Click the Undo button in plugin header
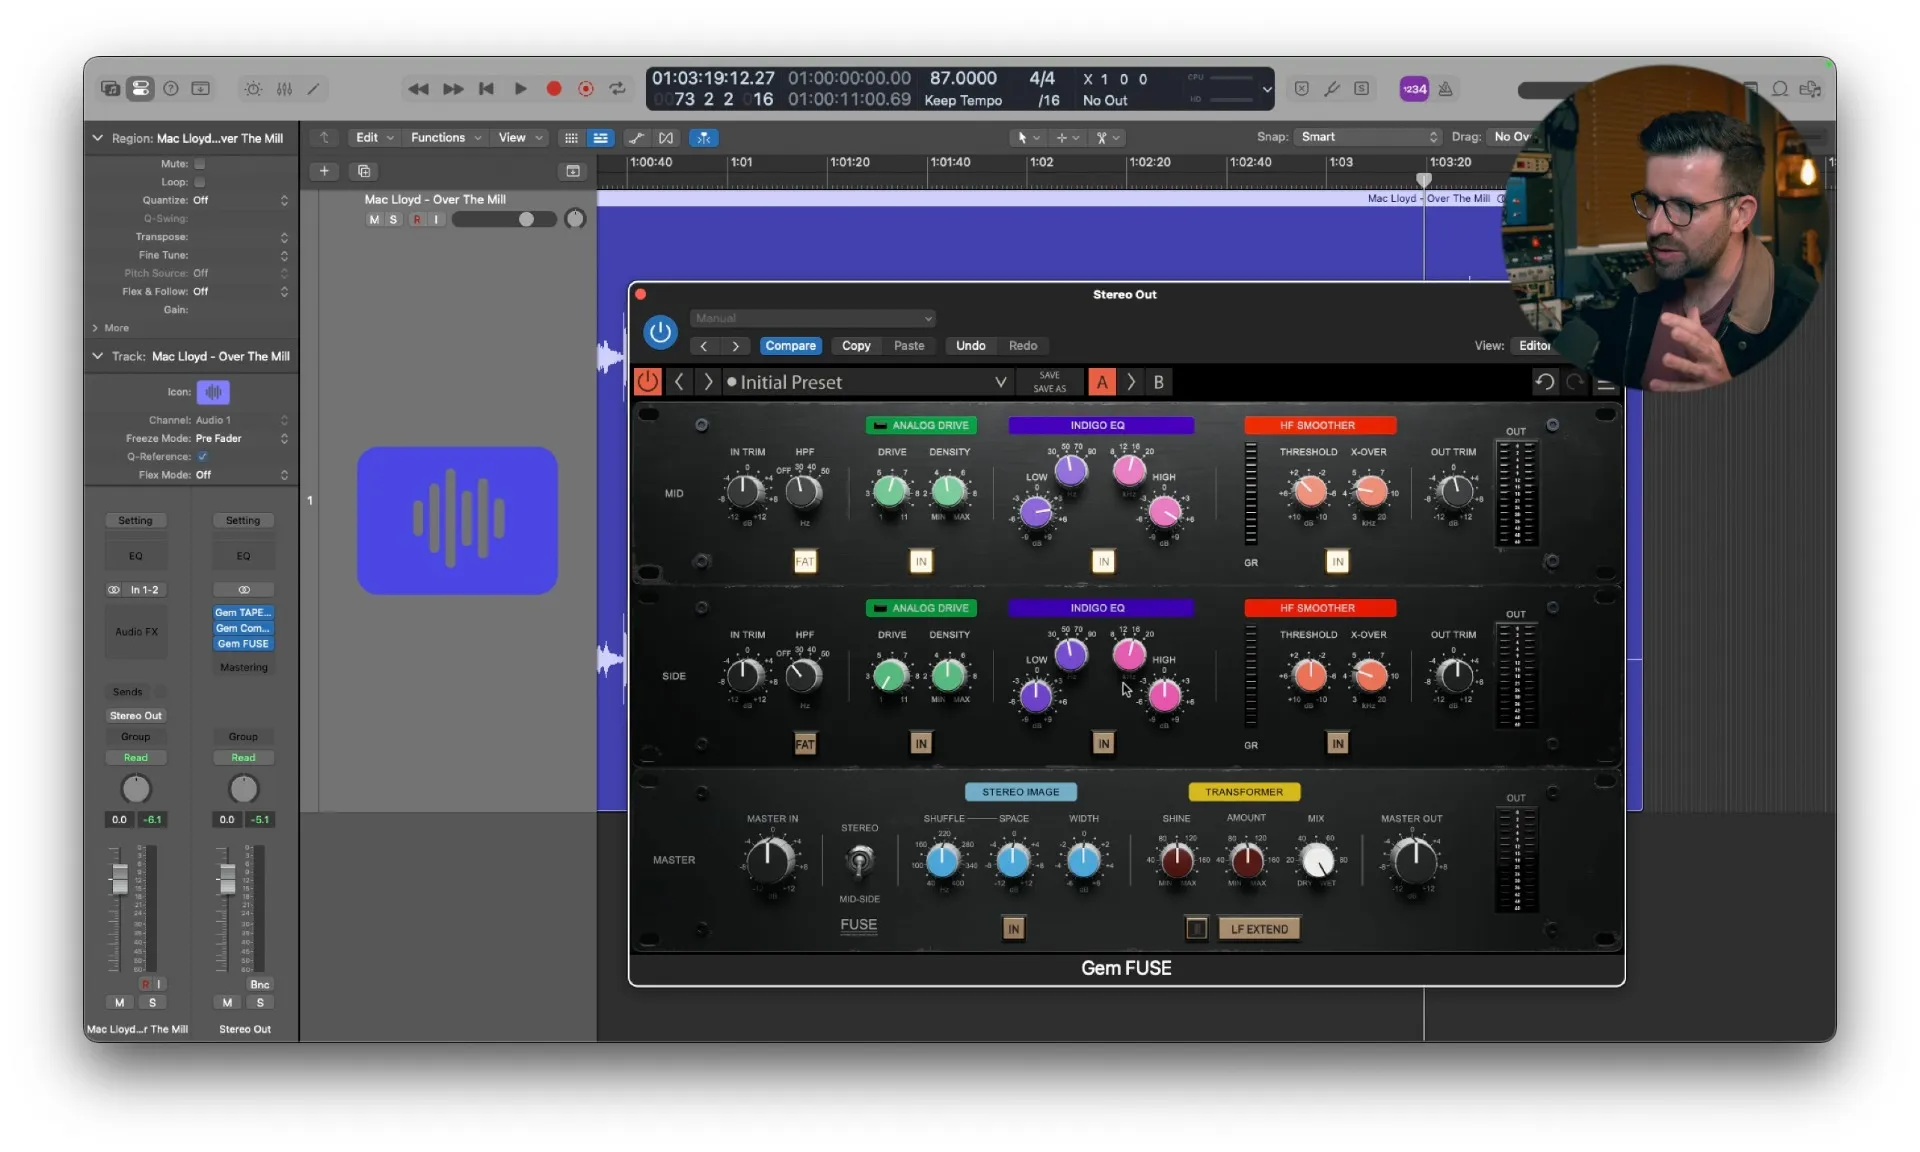Viewport: 1920px width, 1152px height. pyautogui.click(x=970, y=346)
